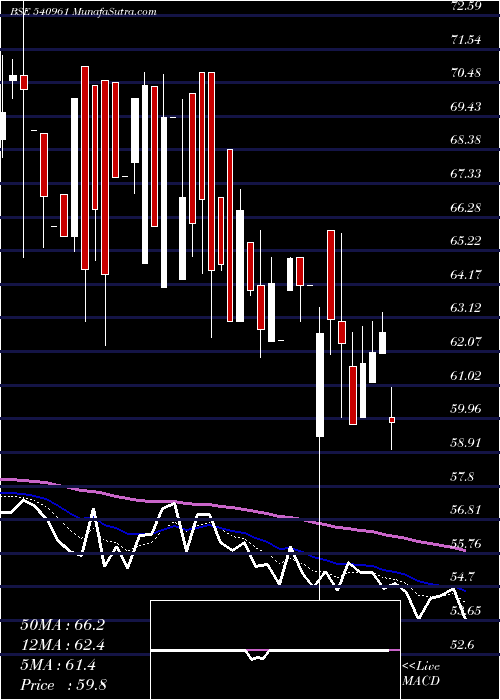Screen dimensions: 500x700
Task: Click the 50MA : 66.2 readout
Action: click(x=62, y=625)
